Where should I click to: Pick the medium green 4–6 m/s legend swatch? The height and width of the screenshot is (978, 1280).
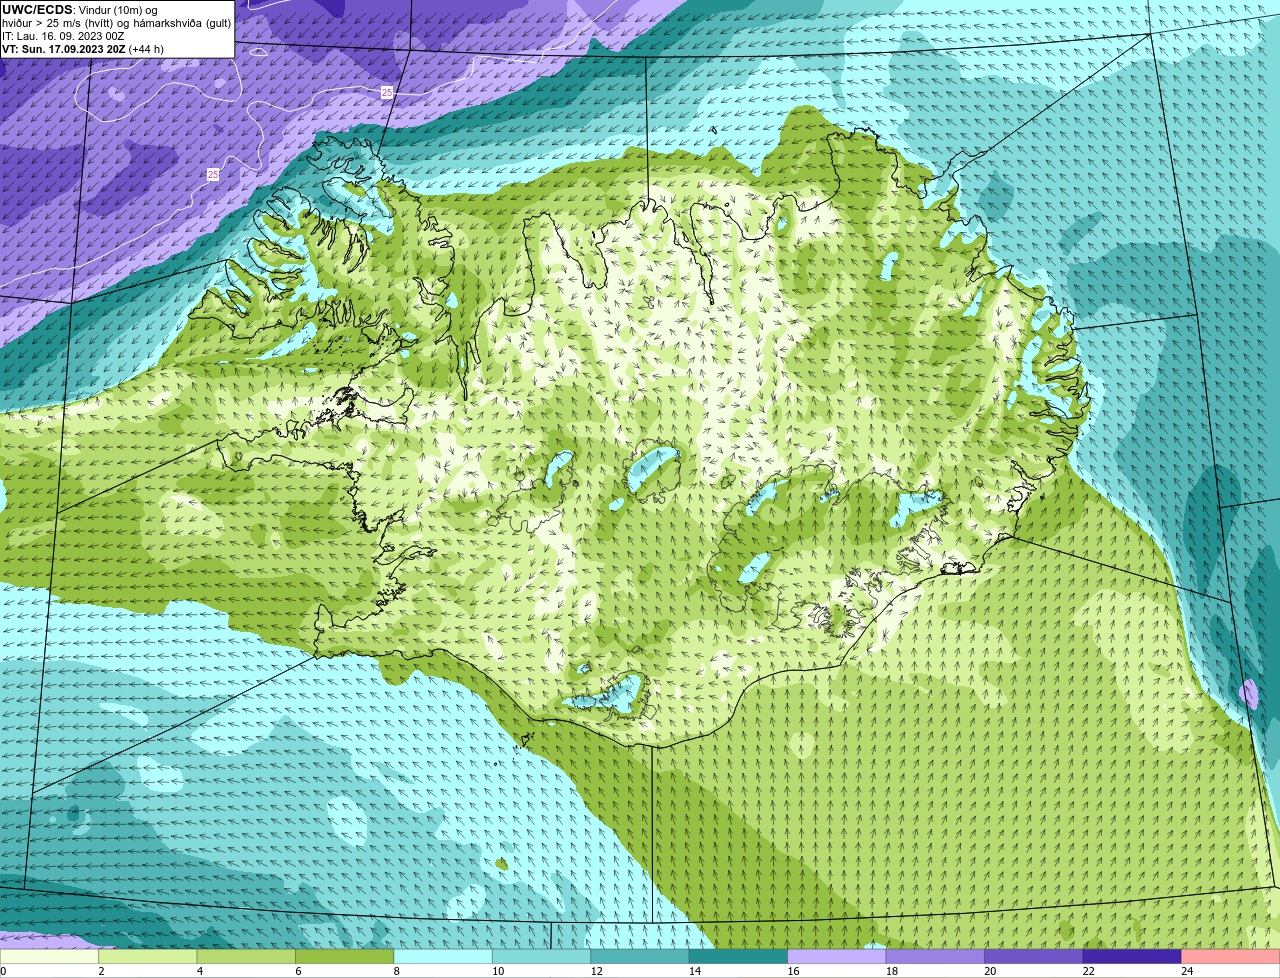(246, 956)
